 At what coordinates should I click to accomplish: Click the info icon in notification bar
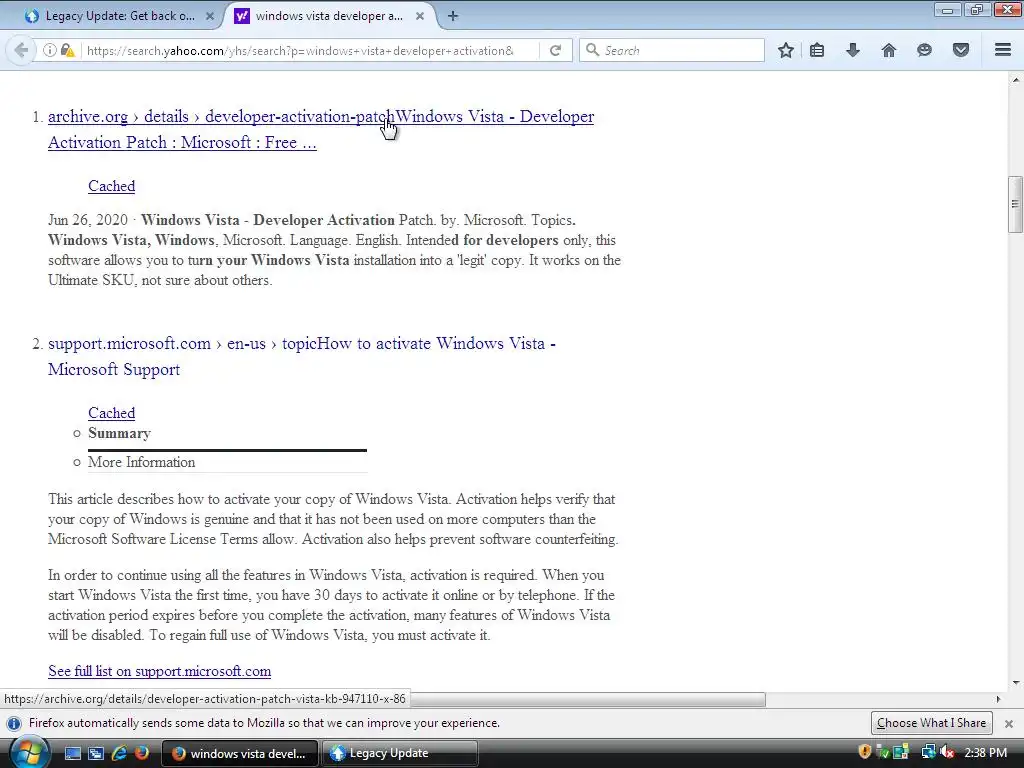pos(14,724)
